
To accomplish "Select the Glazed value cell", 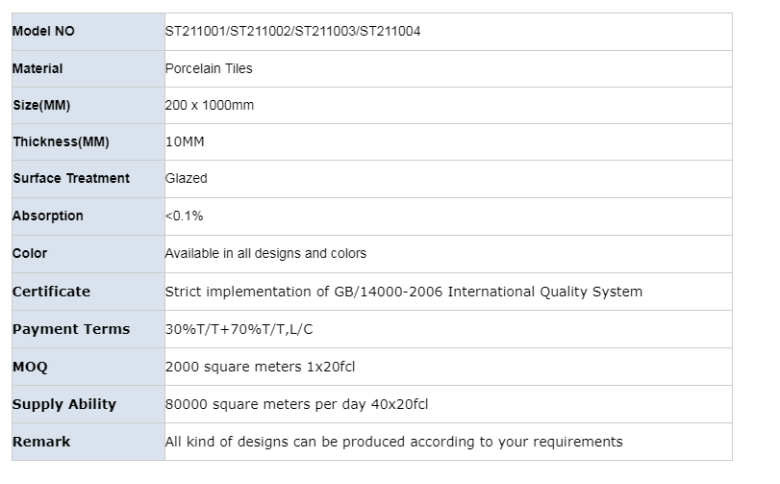I will click(x=186, y=179).
